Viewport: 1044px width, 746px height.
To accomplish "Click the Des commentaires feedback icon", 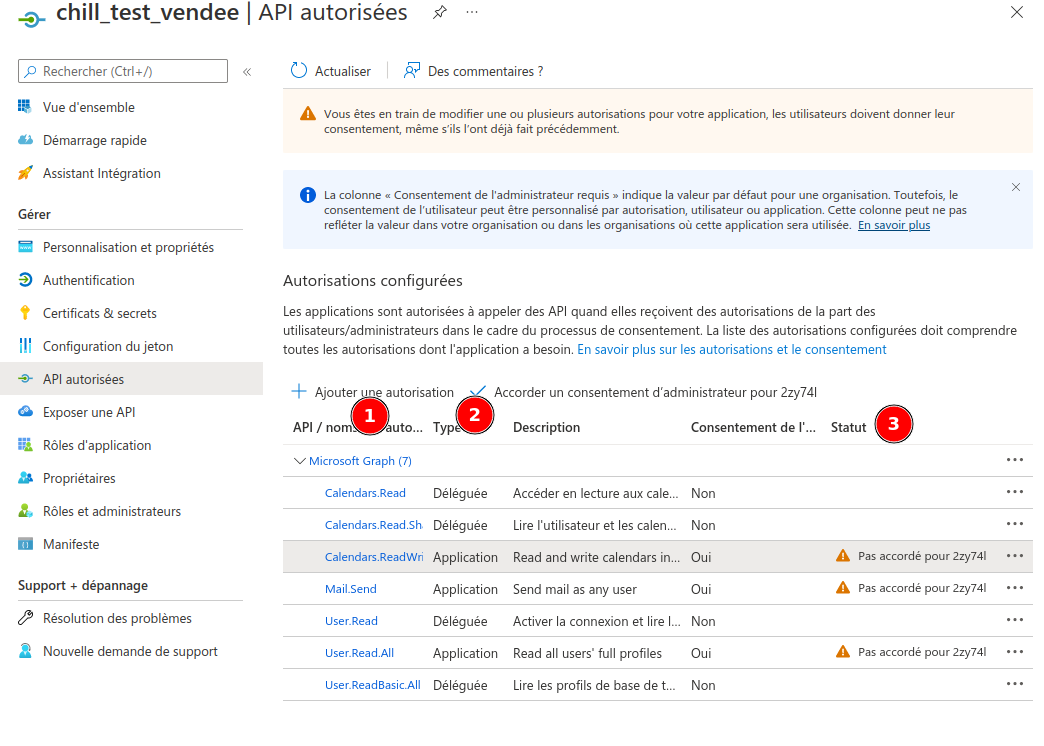I will tap(411, 71).
